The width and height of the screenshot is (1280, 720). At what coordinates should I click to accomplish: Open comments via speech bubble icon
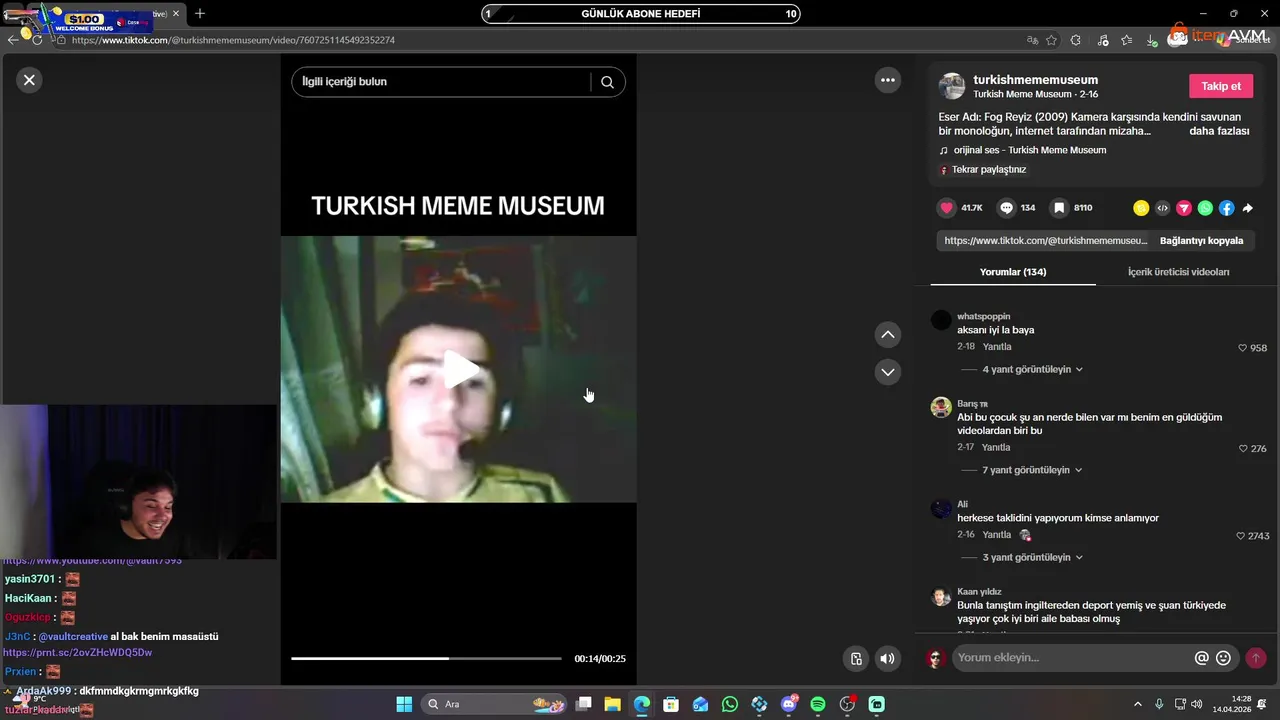(1007, 208)
